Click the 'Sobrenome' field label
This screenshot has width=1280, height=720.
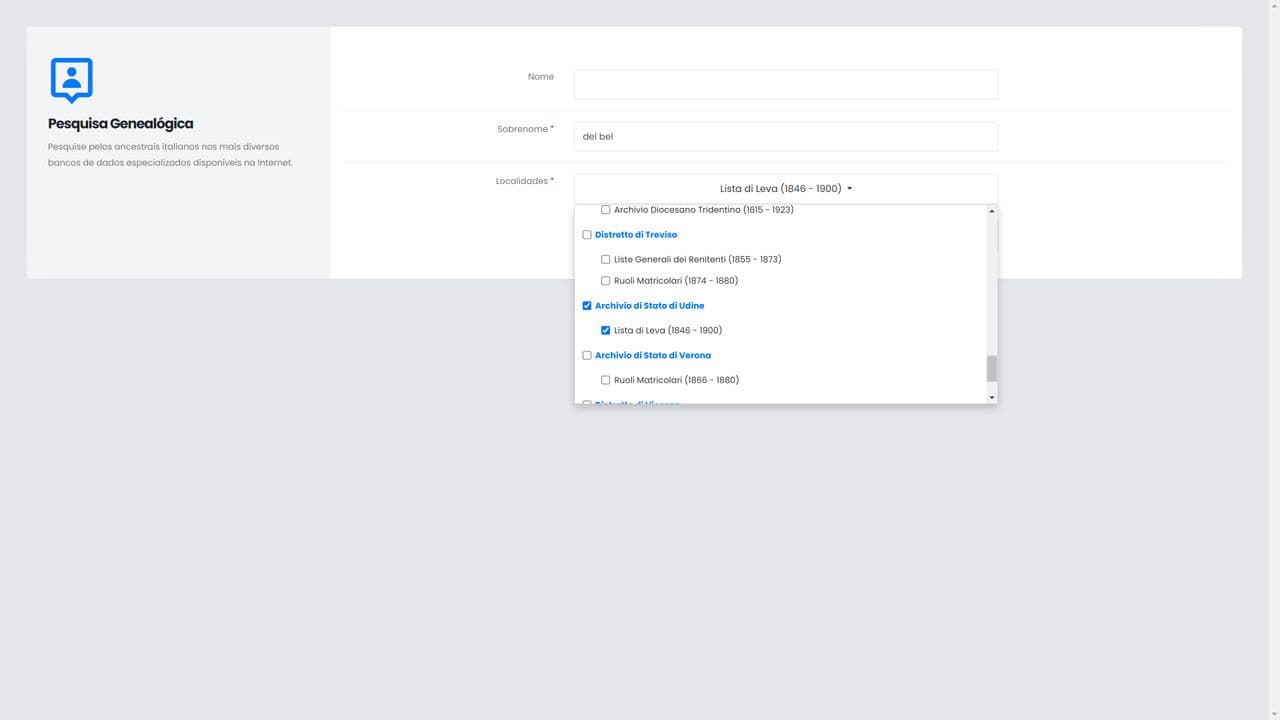[x=522, y=129]
